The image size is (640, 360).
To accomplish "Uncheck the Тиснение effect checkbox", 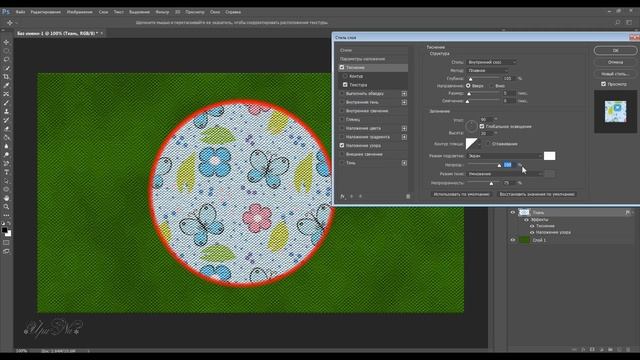I will [342, 67].
